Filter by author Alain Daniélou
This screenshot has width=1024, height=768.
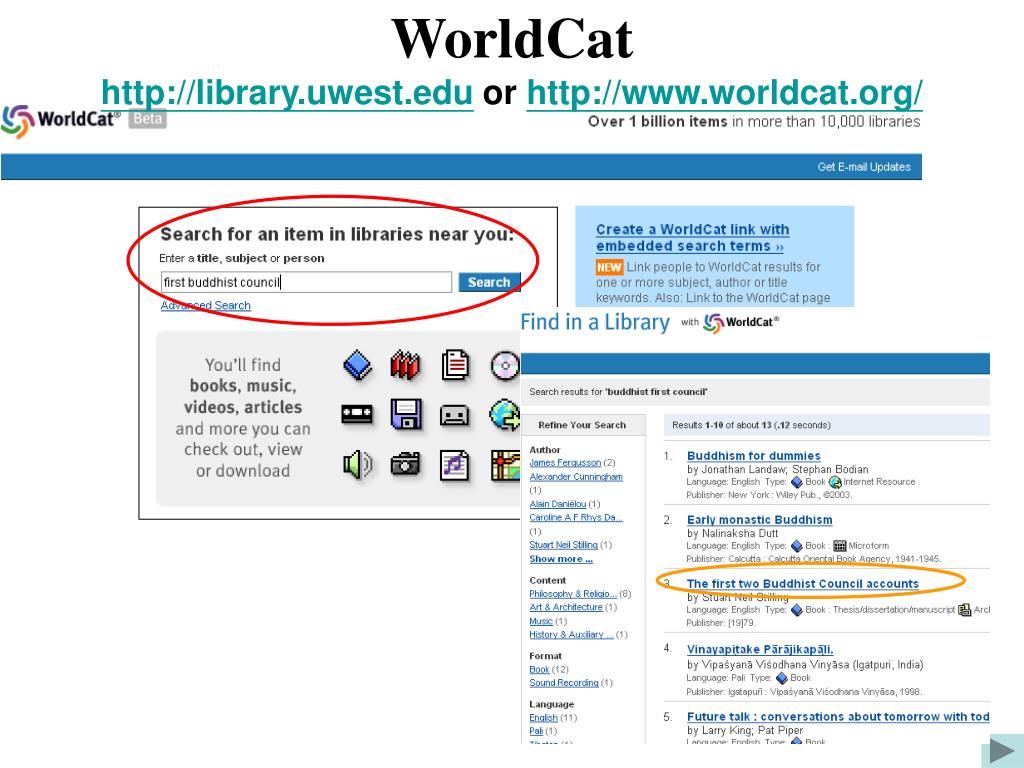558,504
